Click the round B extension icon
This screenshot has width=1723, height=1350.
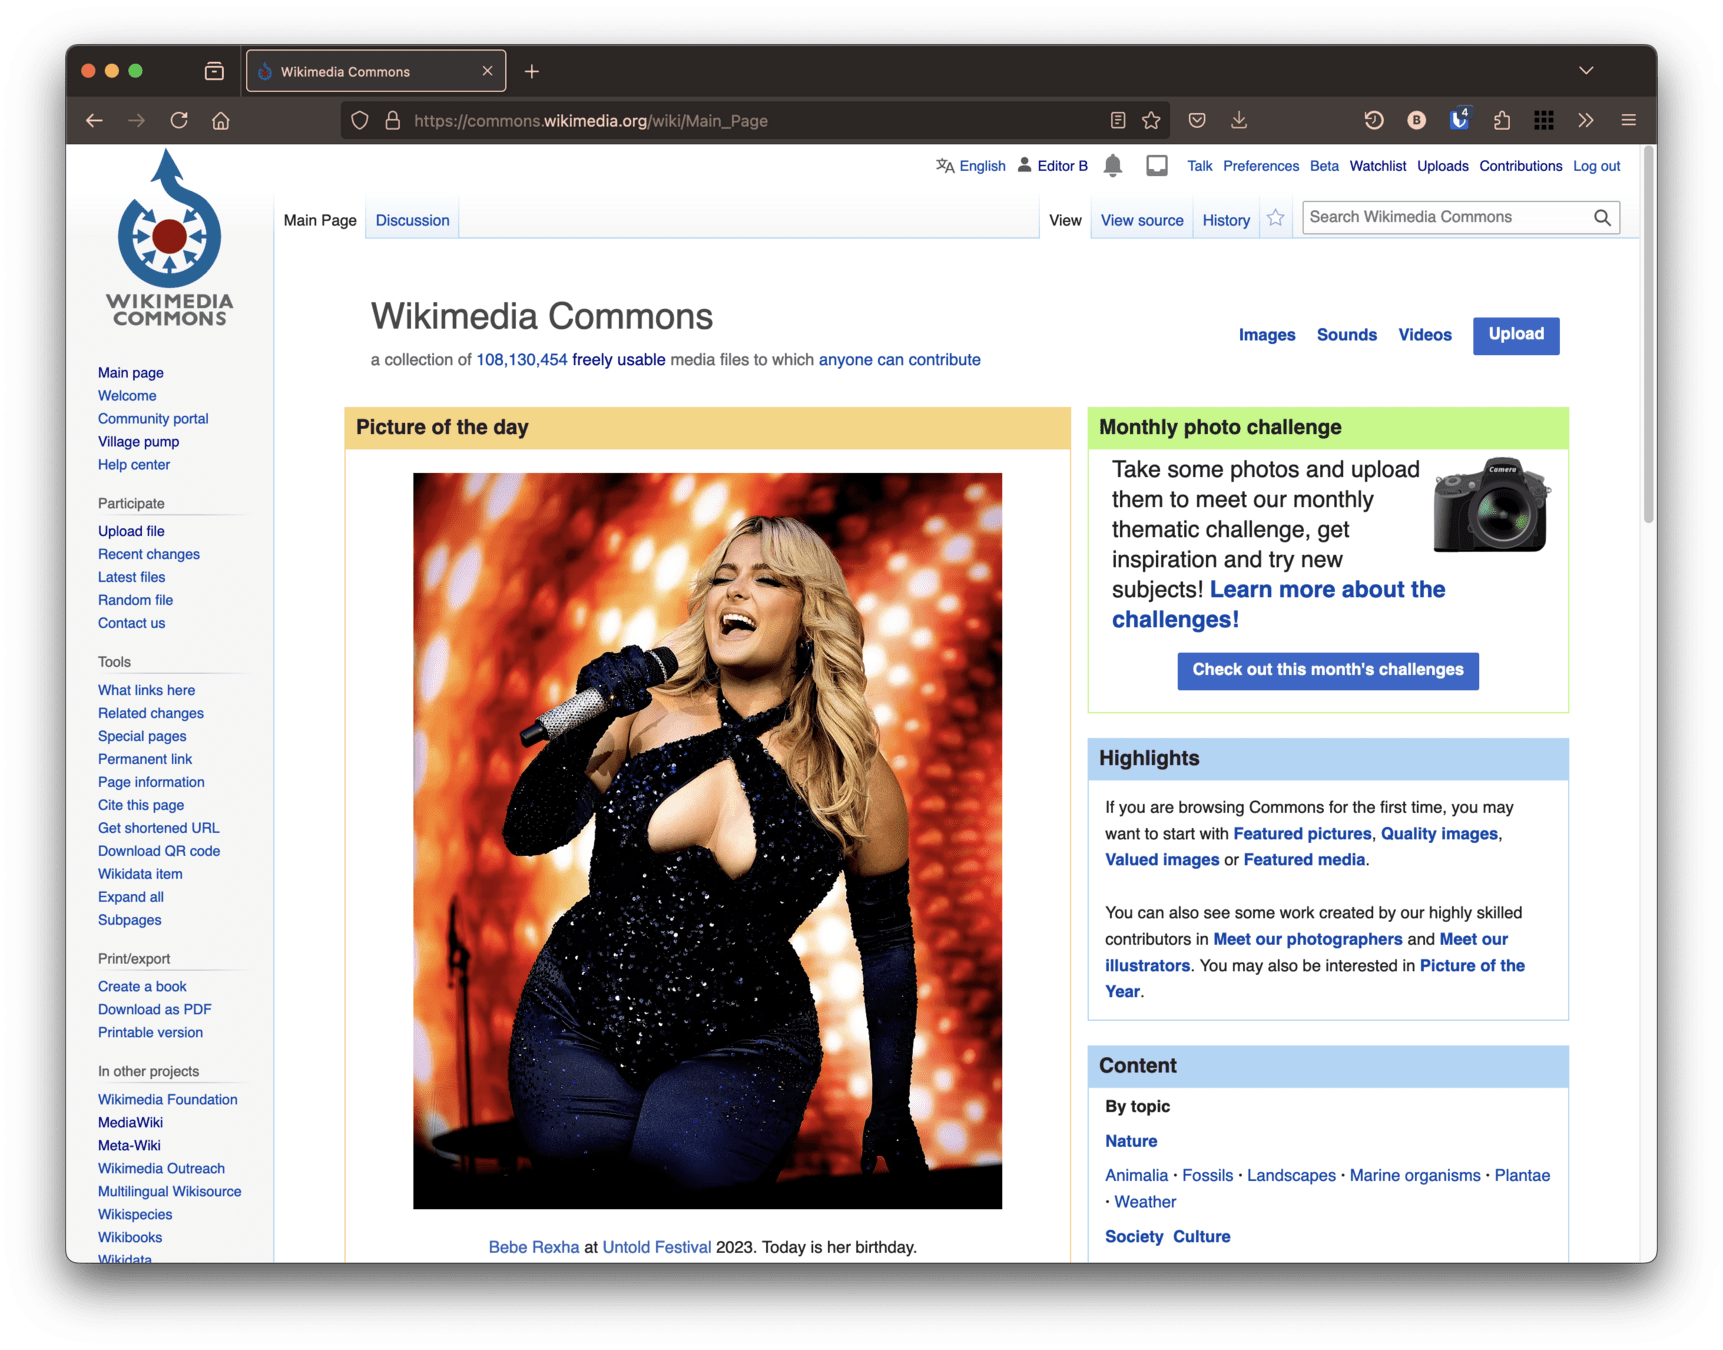pos(1416,121)
